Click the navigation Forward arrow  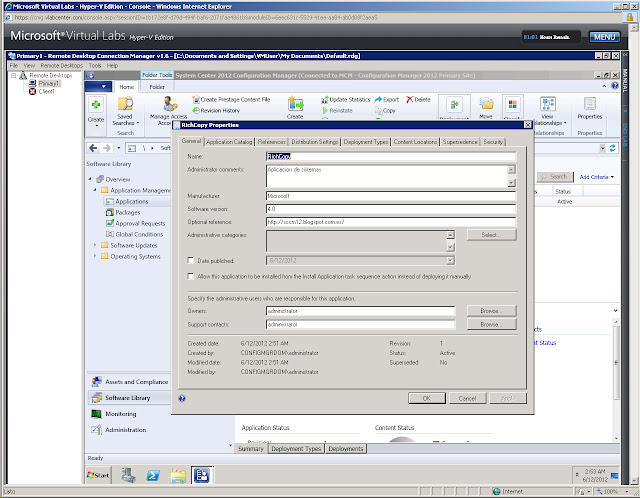pos(107,148)
